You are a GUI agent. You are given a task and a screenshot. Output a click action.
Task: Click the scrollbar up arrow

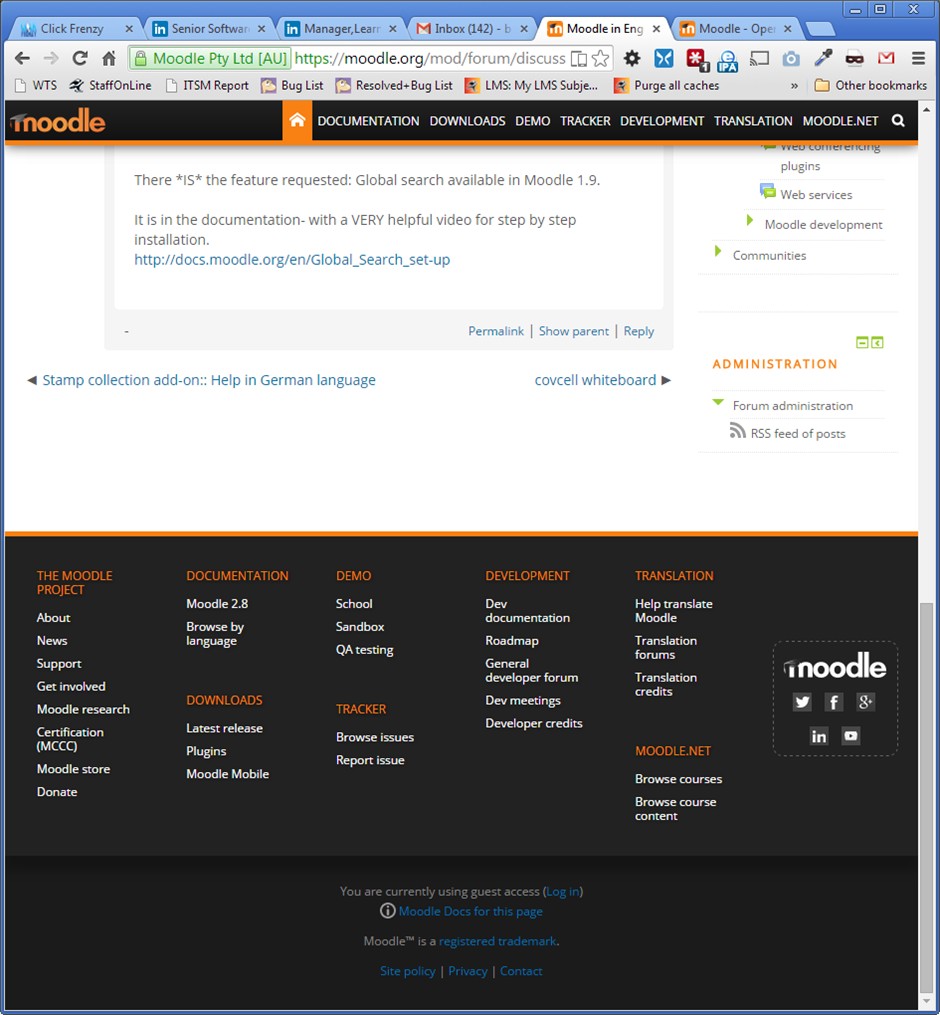926,109
